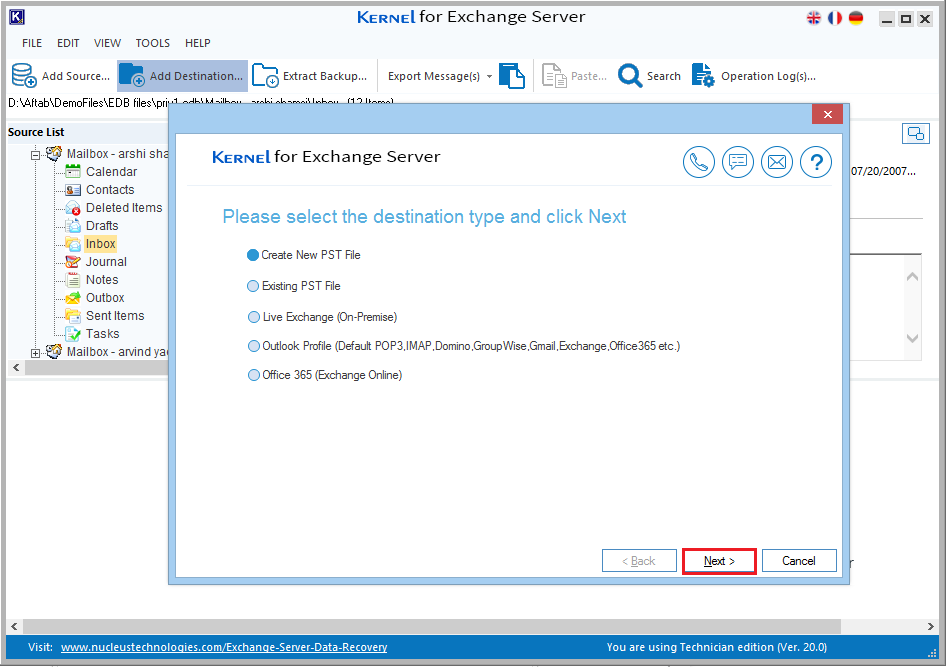
Task: Click the Operation Log(s) icon
Action: click(x=703, y=75)
